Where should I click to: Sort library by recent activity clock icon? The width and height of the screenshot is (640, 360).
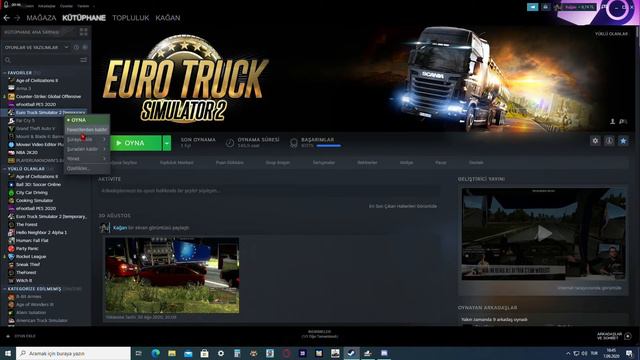(x=76, y=47)
